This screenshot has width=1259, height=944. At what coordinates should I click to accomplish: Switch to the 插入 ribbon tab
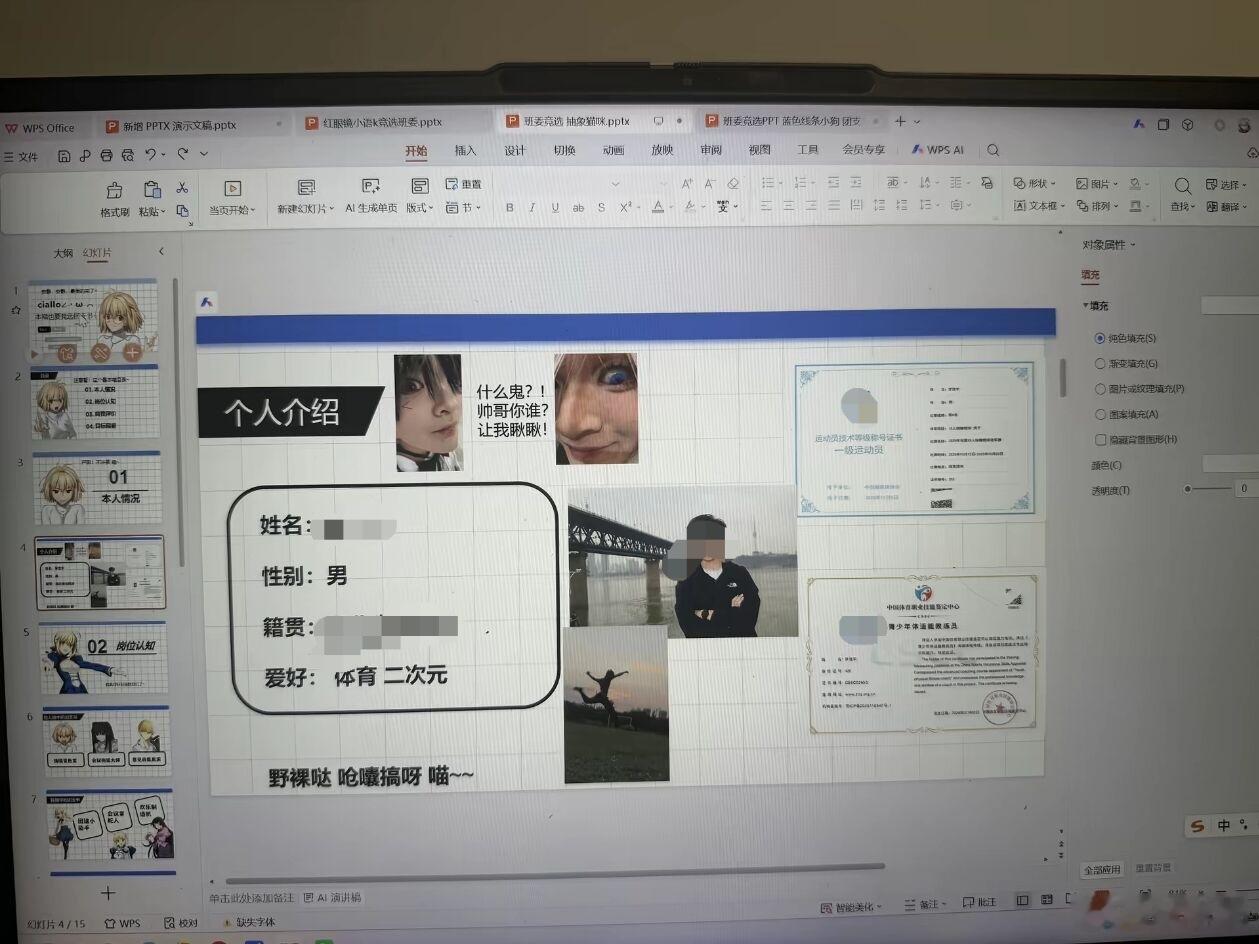tap(466, 150)
